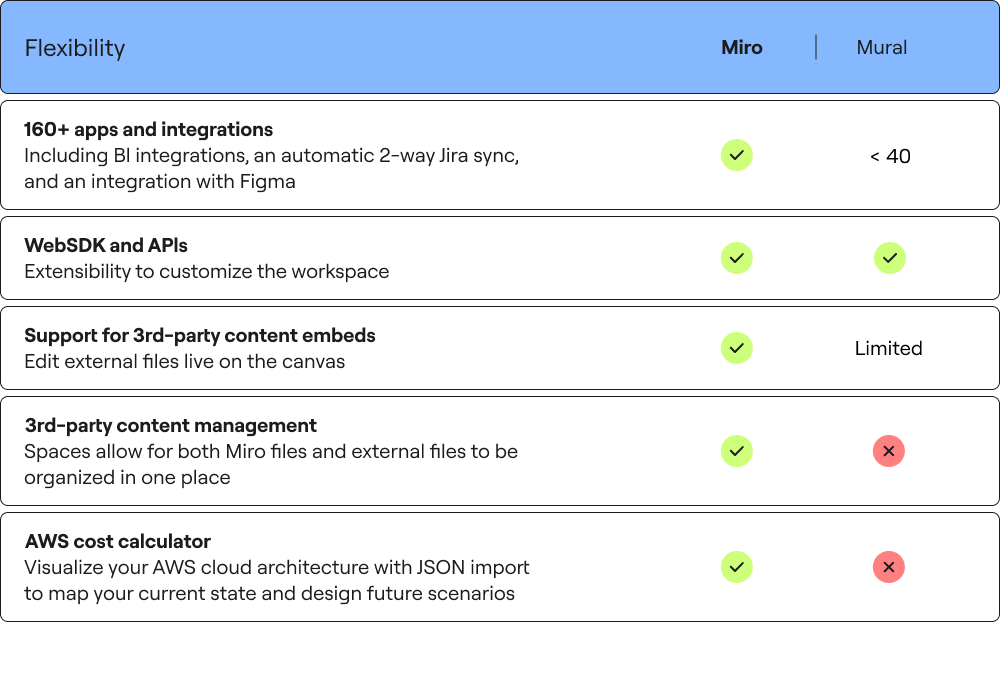
Task: Click the '< 40' value for Mural integrations
Action: coord(890,156)
